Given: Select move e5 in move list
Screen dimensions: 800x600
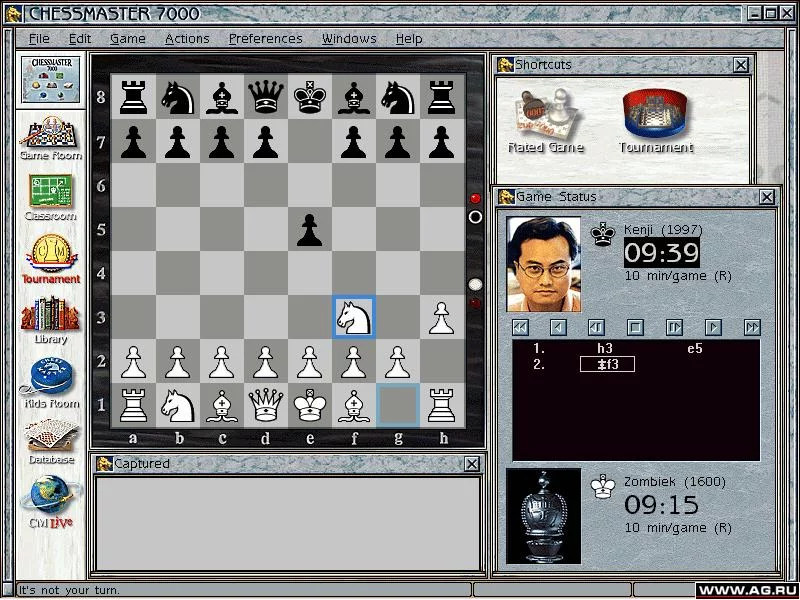Looking at the screenshot, I should 694,348.
